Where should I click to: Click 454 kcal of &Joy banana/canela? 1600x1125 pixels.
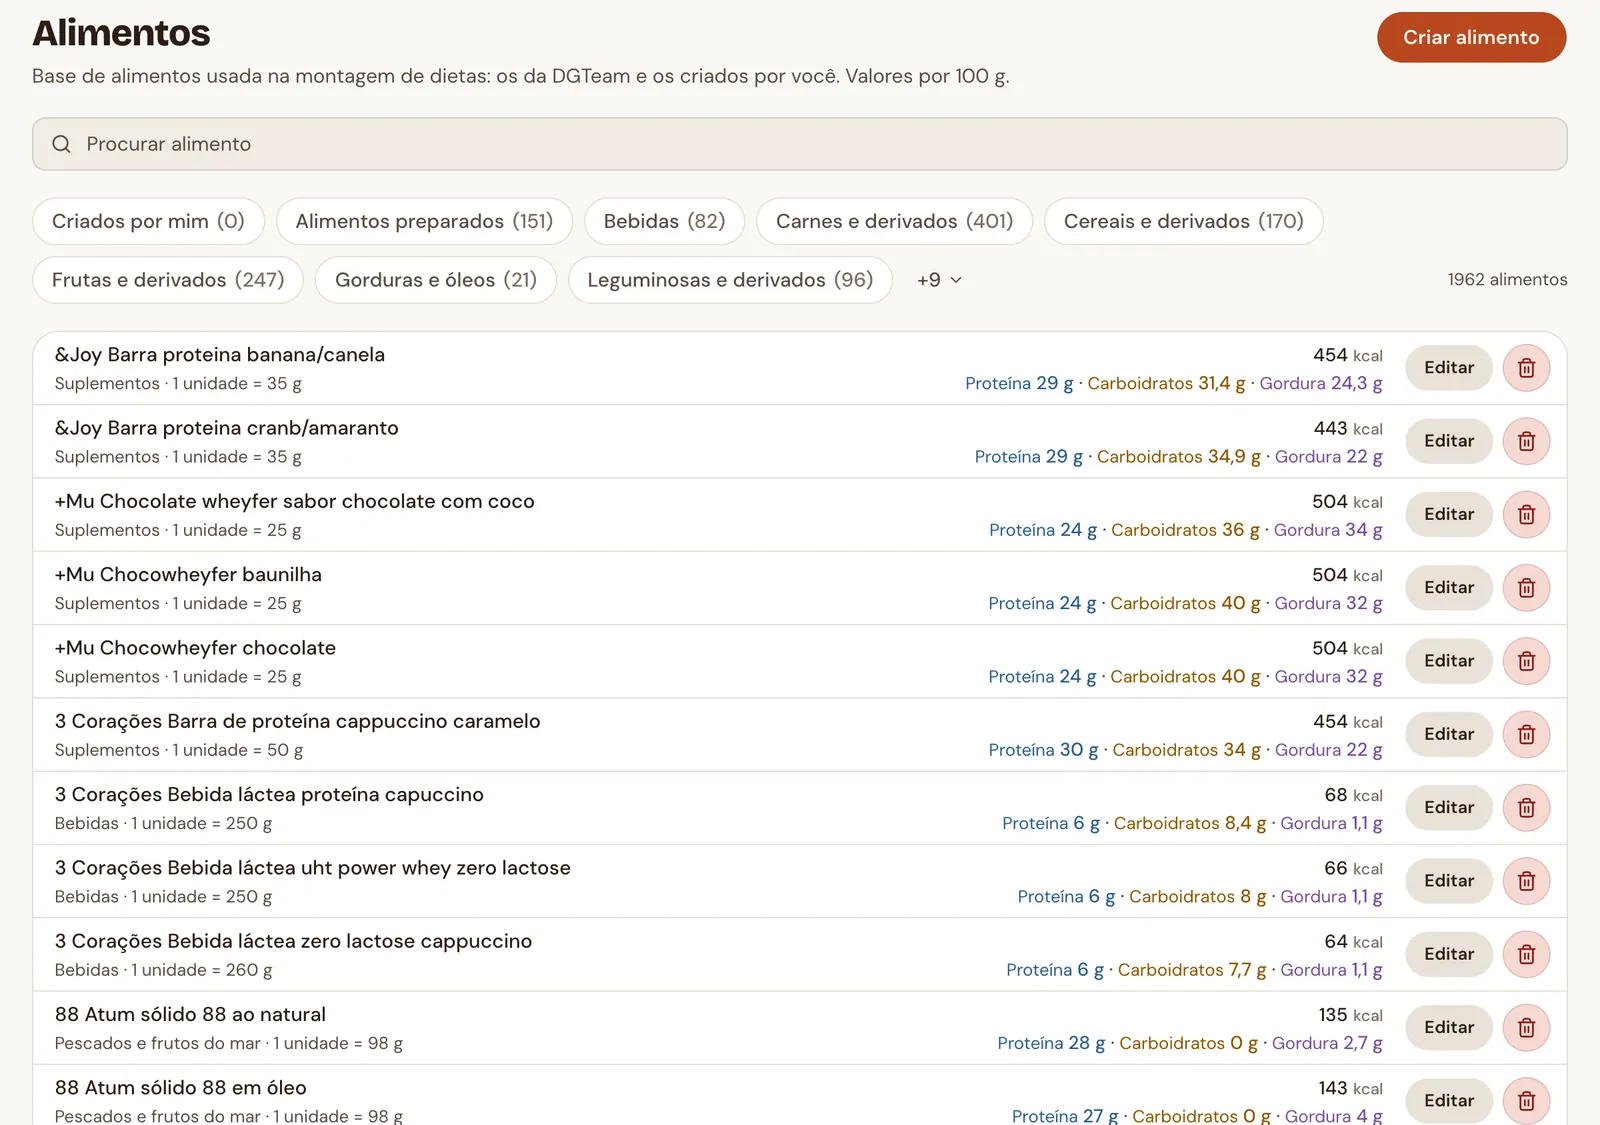point(1348,355)
